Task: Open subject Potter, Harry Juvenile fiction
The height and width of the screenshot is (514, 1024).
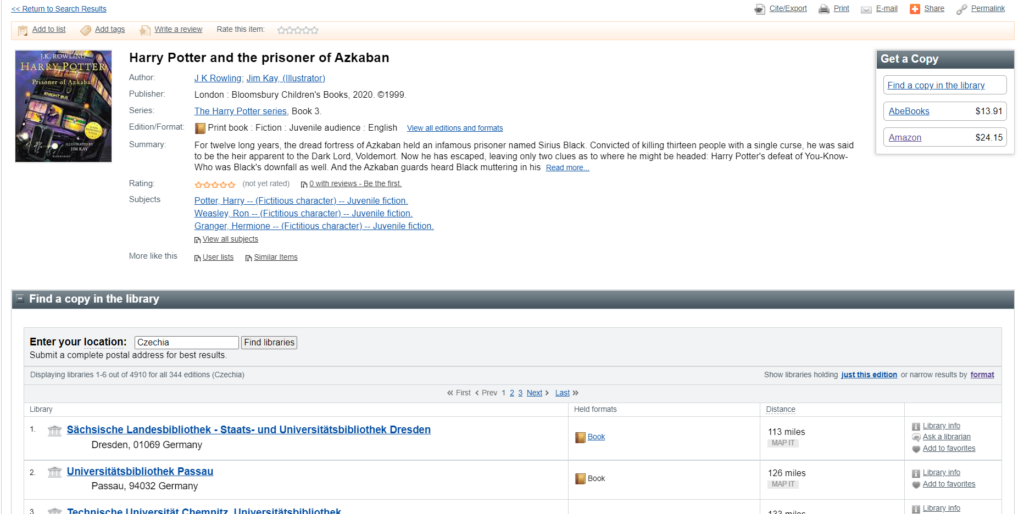Action: (300, 201)
